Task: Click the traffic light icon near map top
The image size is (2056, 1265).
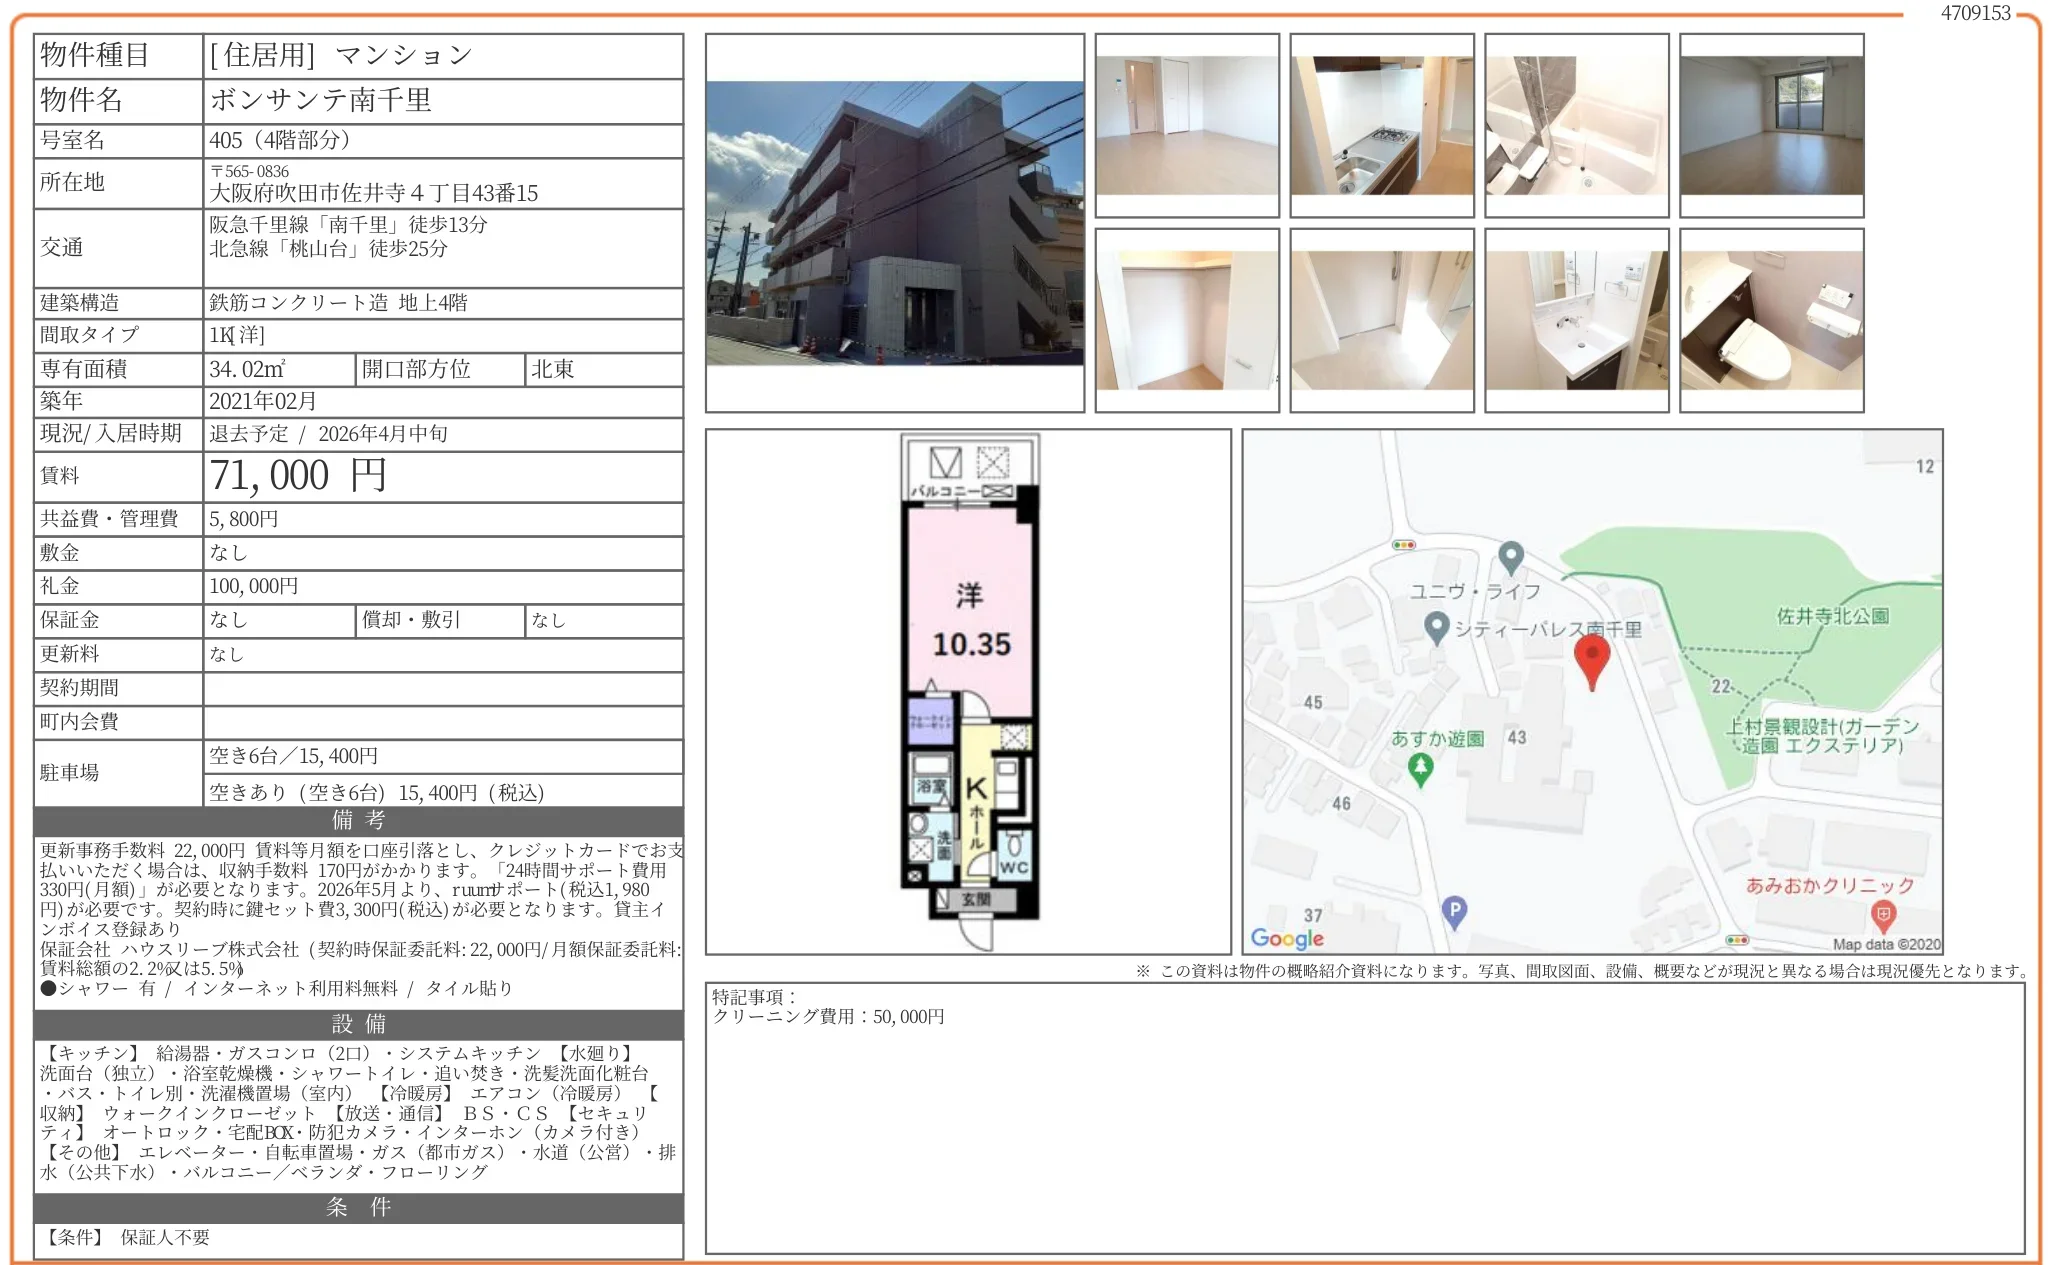Action: [x=1403, y=545]
